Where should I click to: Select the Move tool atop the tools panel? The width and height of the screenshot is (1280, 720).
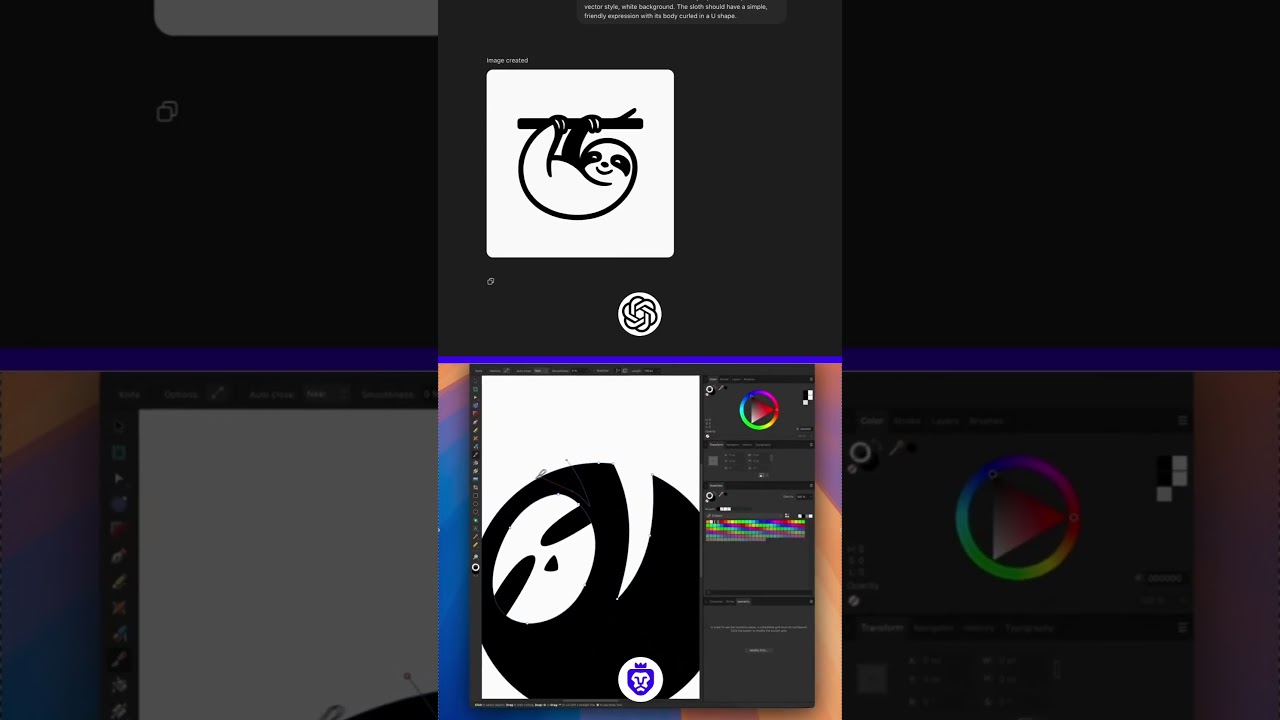coord(475,381)
